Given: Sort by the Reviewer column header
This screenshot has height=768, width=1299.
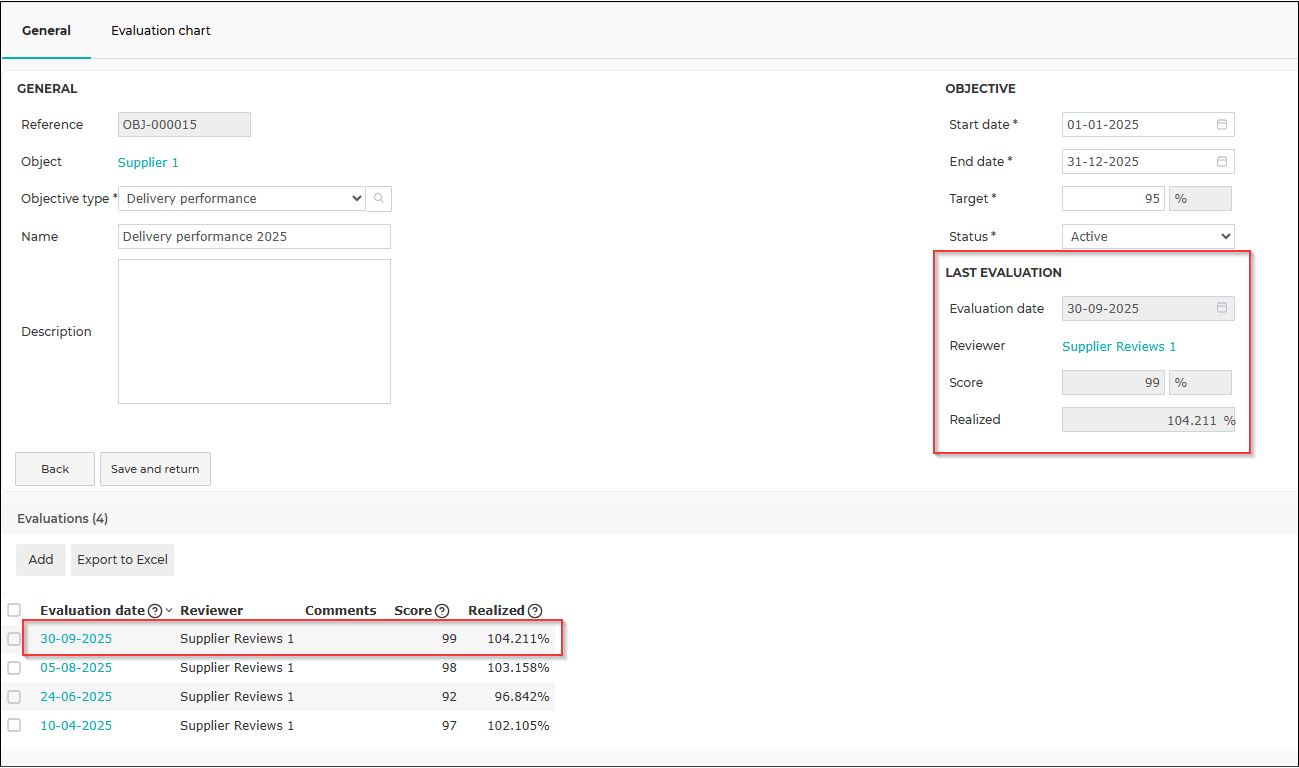Looking at the screenshot, I should 211,611.
